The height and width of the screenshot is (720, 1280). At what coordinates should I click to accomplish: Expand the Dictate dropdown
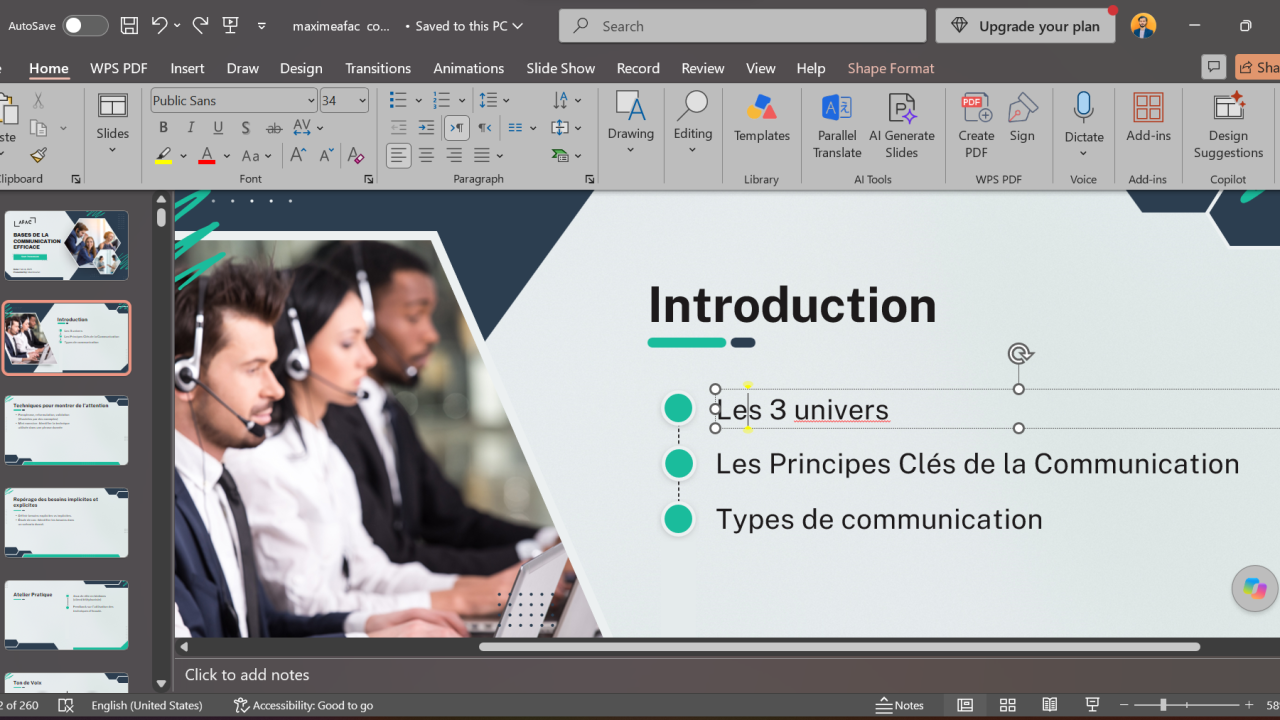(1083, 154)
